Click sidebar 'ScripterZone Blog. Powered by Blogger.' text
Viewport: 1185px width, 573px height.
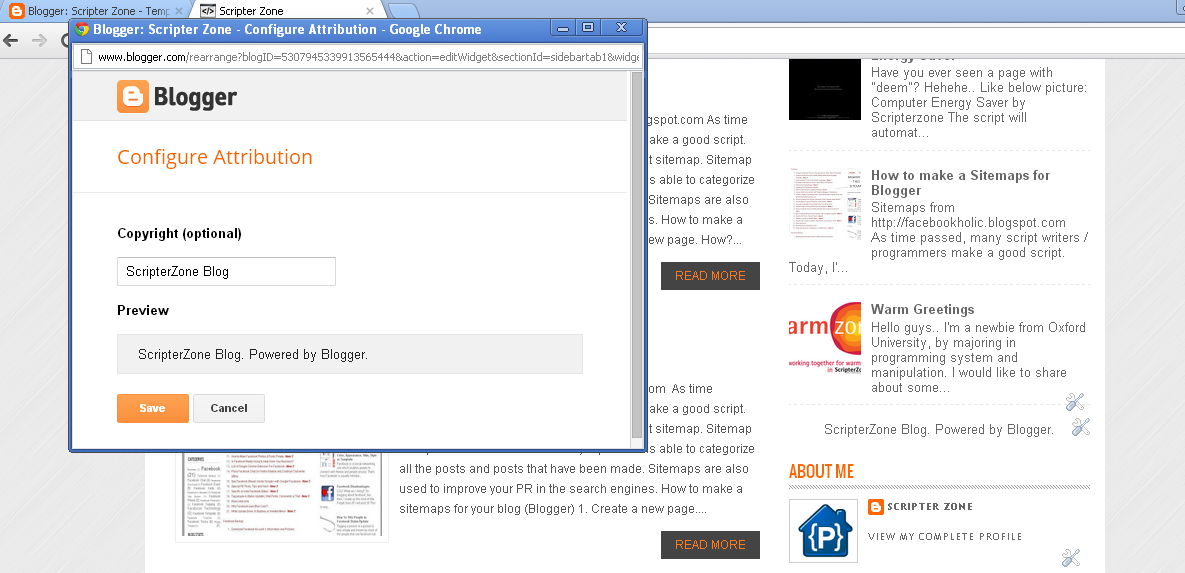pyautogui.click(x=939, y=429)
